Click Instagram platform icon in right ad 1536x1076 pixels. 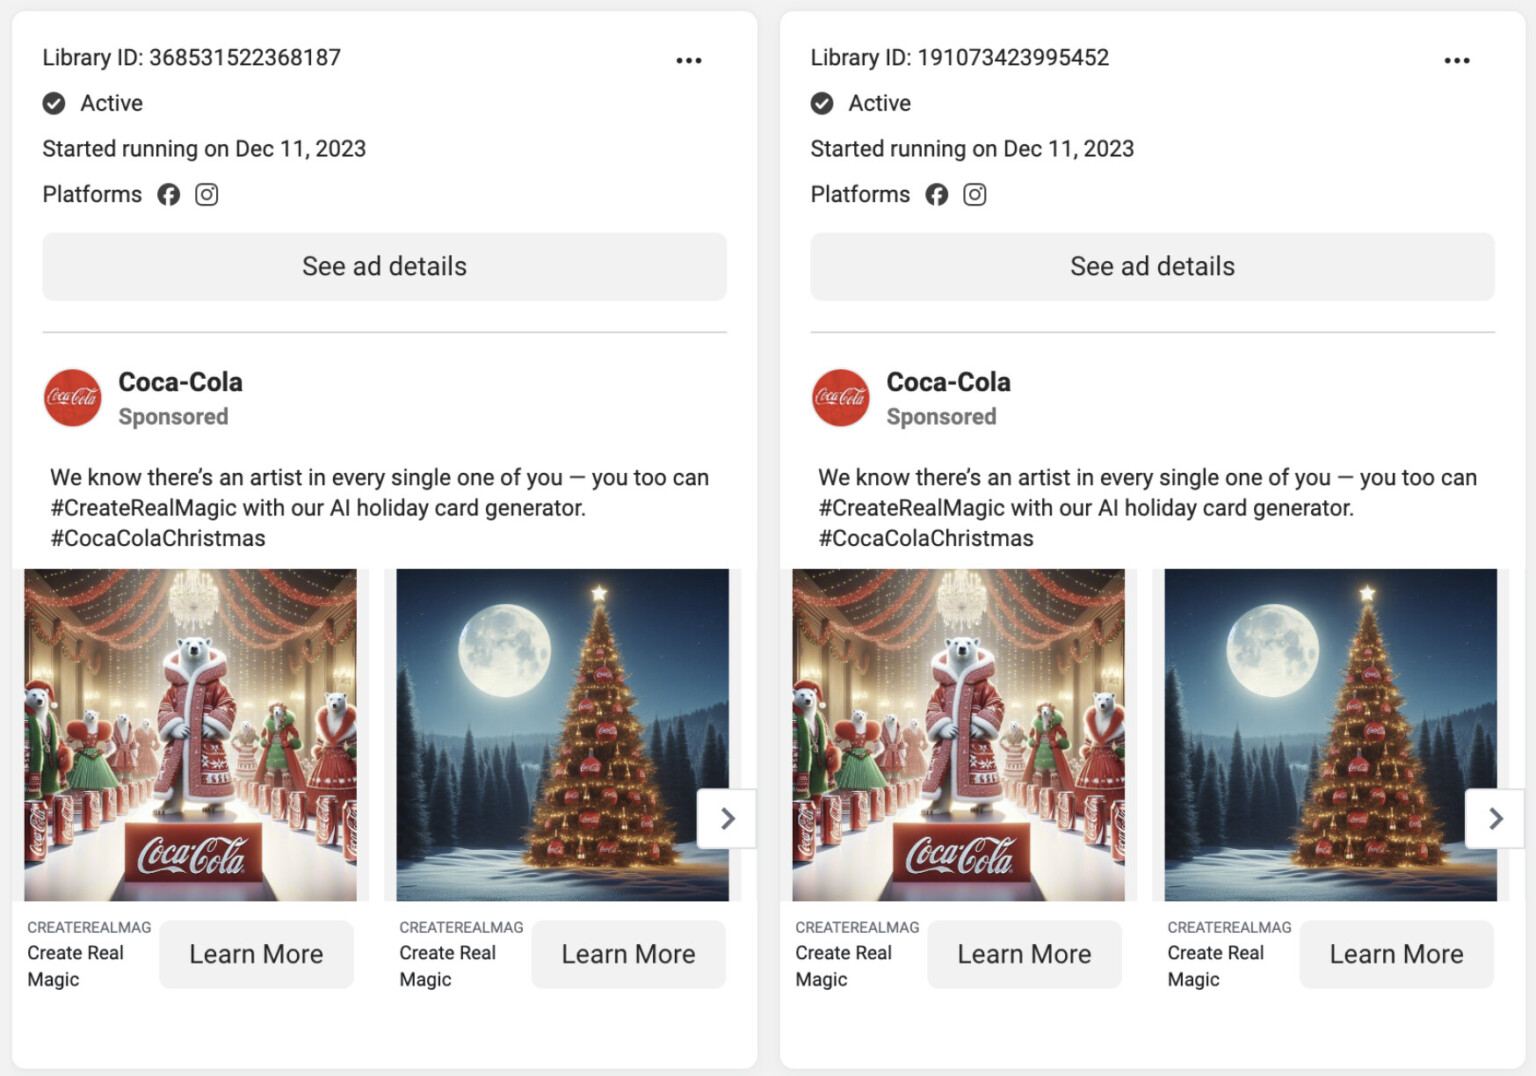(x=974, y=195)
